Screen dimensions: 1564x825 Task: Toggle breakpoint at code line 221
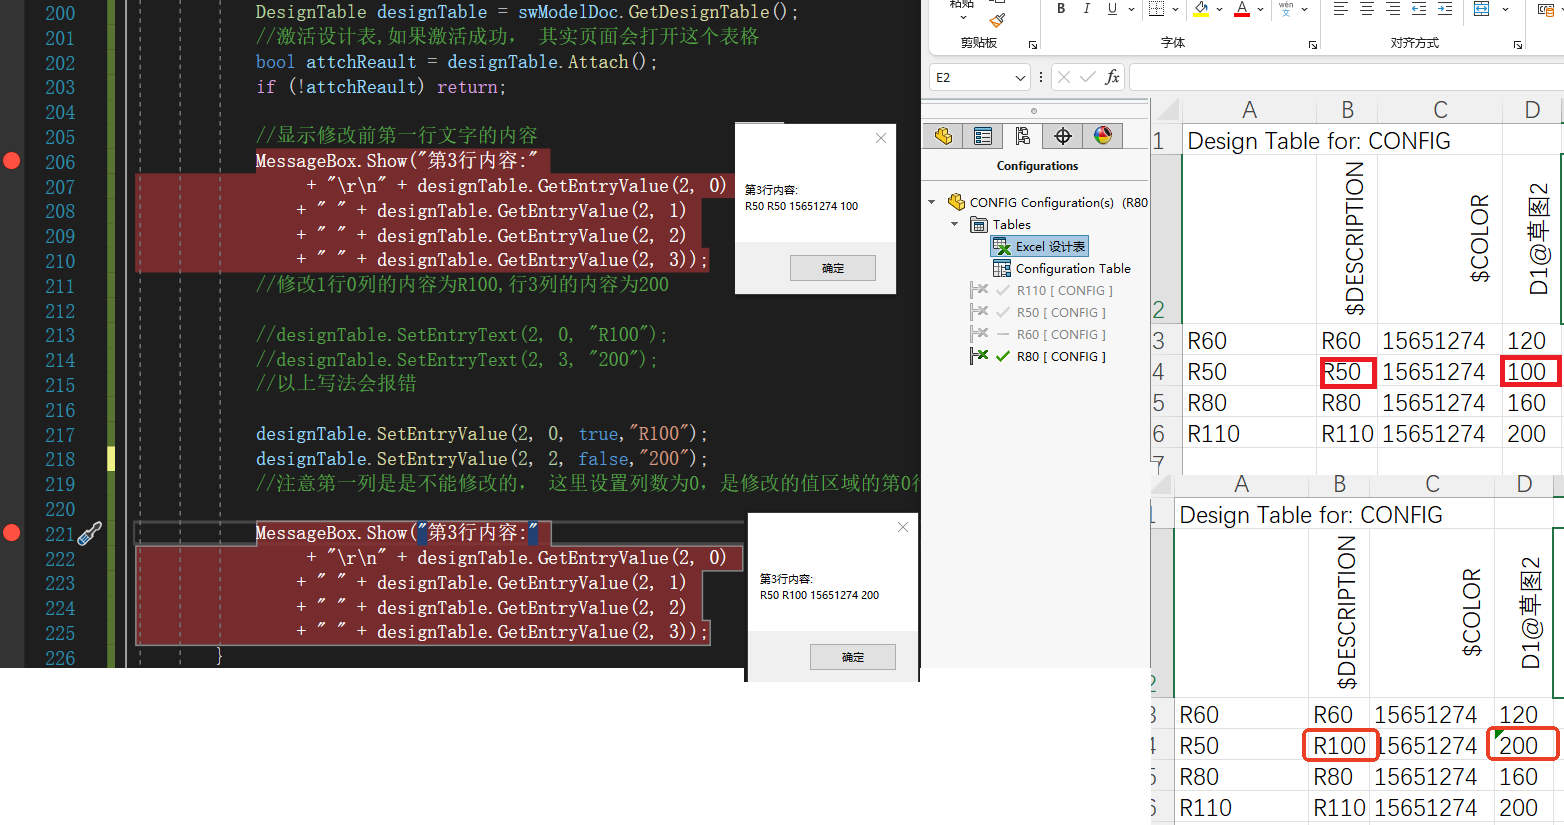point(12,533)
